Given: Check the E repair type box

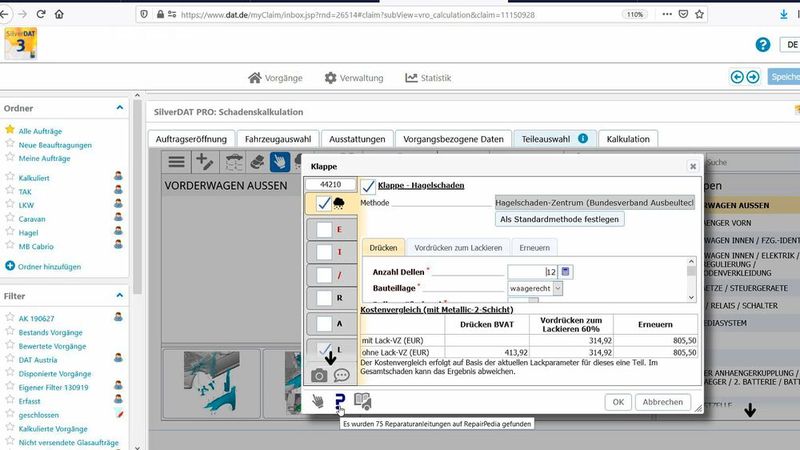Looking at the screenshot, I should (323, 229).
